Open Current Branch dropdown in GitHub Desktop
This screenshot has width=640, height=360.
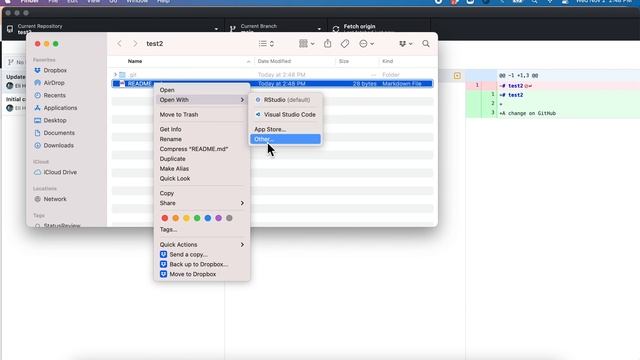(276, 29)
